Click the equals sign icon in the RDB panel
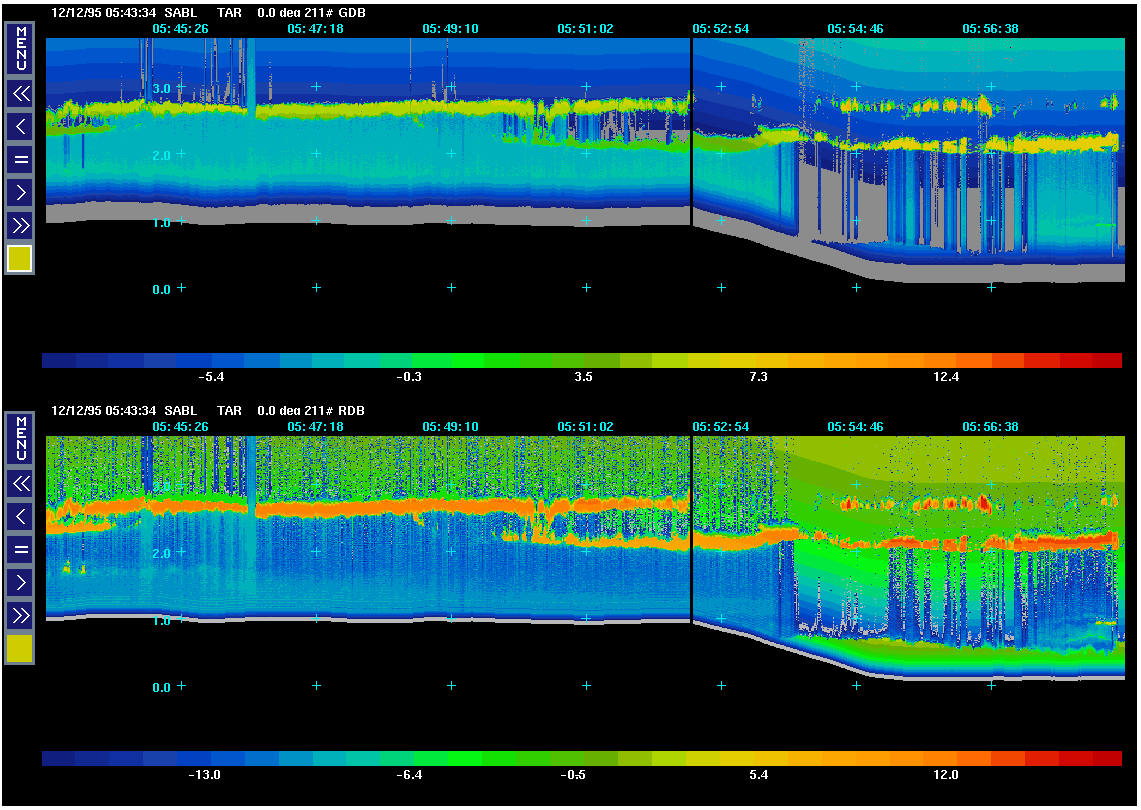Screen dimensions: 1141x810 (20, 549)
